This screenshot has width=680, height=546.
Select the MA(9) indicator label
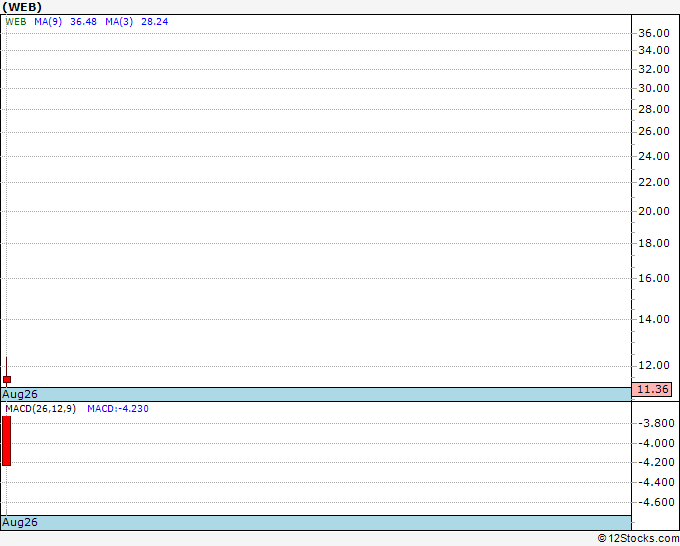[48, 22]
